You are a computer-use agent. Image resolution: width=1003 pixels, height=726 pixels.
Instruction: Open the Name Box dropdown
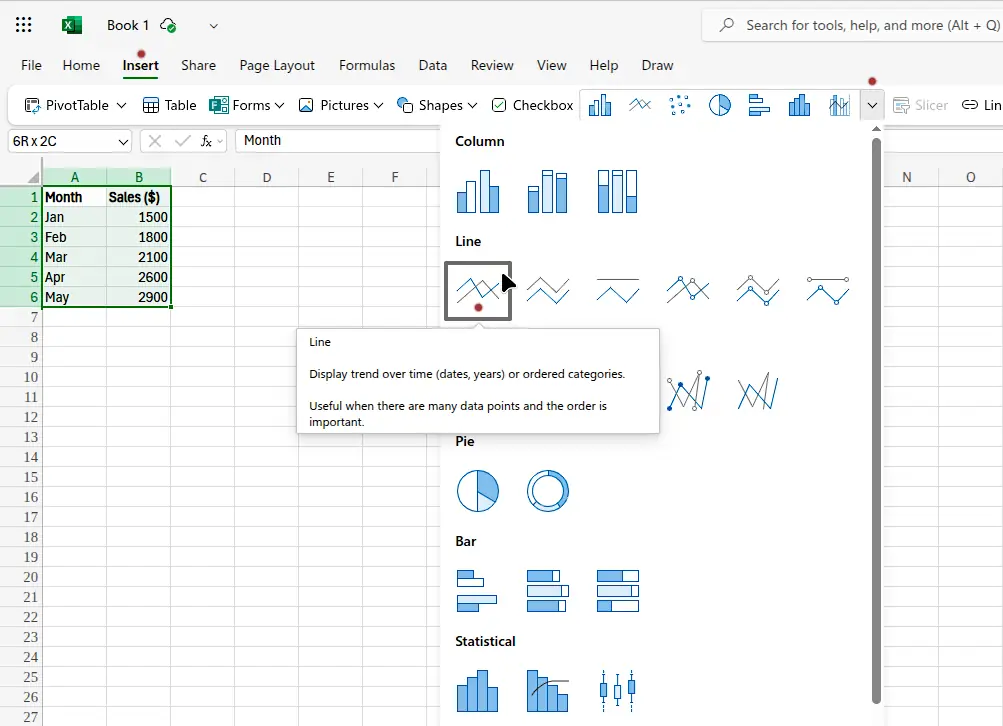tap(123, 141)
